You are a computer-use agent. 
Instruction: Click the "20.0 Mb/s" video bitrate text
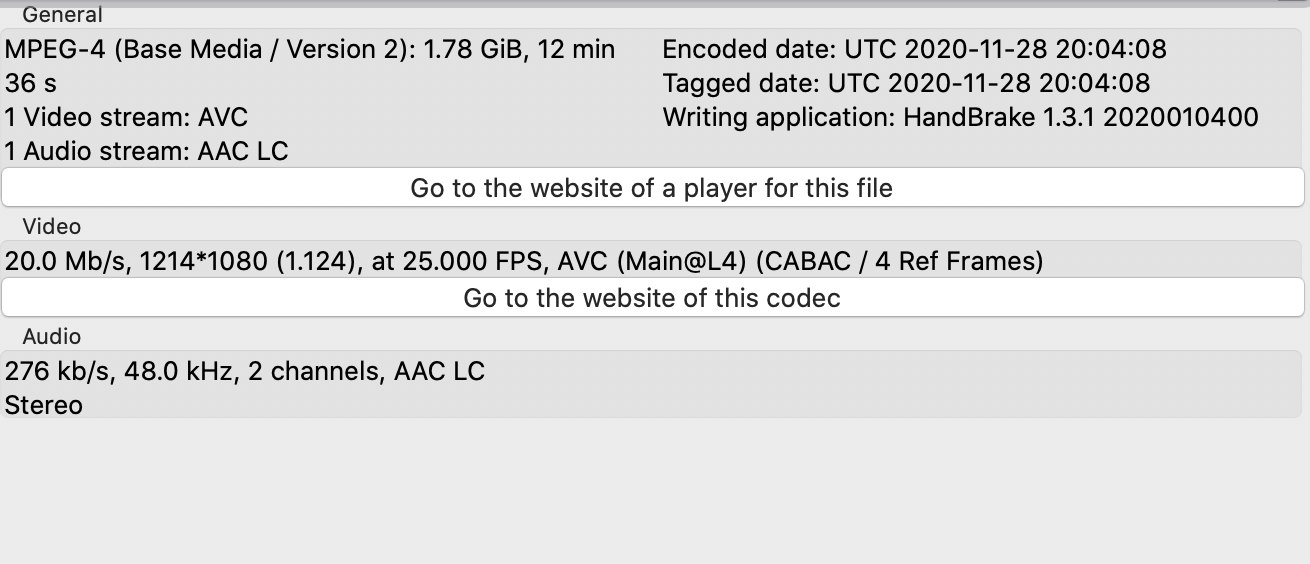[x=66, y=261]
